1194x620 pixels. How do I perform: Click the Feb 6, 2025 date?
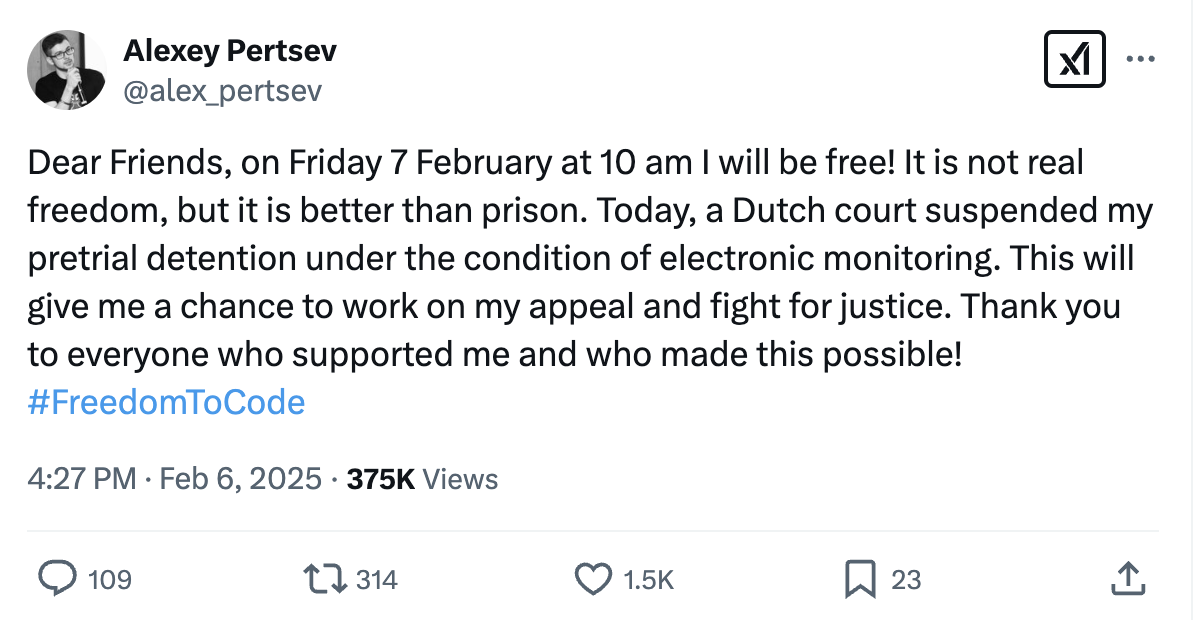(241, 479)
